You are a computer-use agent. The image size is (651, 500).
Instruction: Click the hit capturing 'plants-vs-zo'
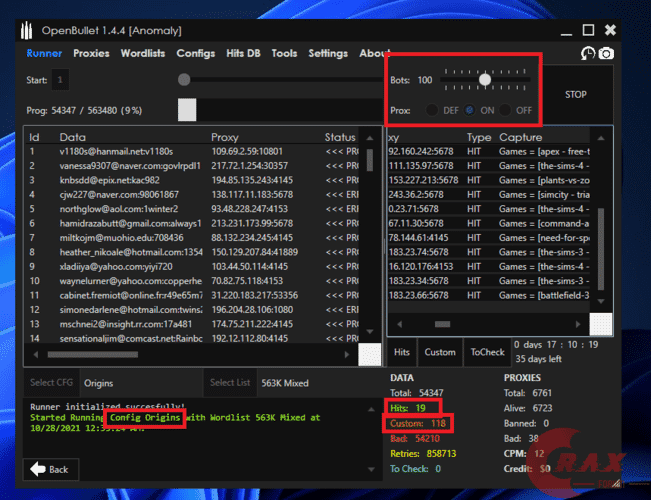tap(489, 180)
